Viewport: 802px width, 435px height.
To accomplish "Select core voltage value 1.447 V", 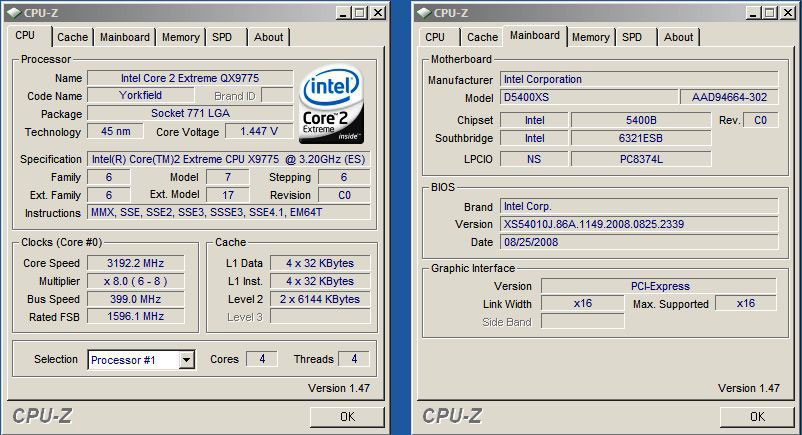I will coord(259,132).
